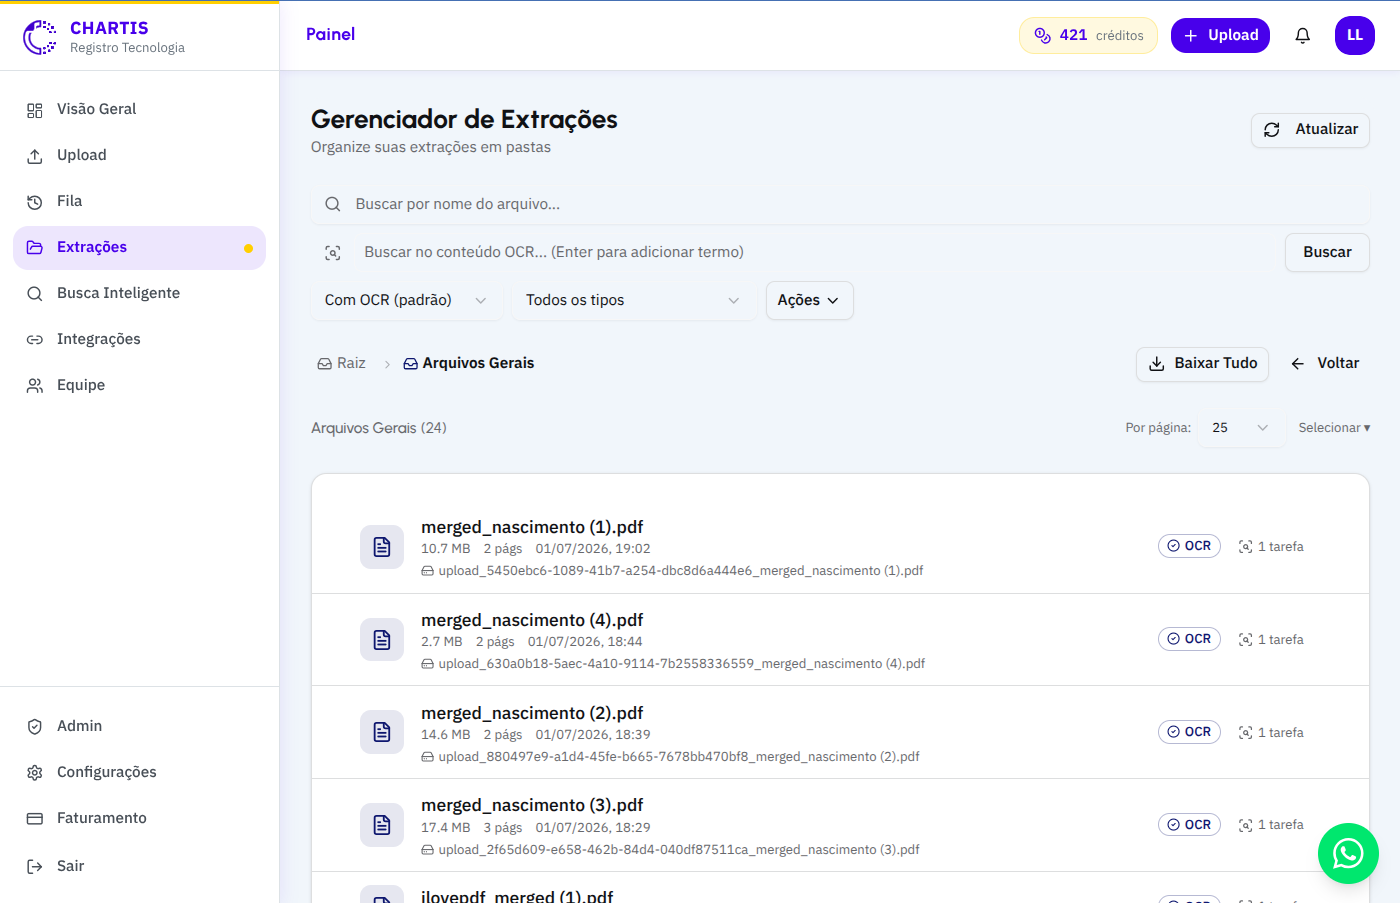Click the WhatsApp chat icon
The width and height of the screenshot is (1400, 903).
[1348, 853]
